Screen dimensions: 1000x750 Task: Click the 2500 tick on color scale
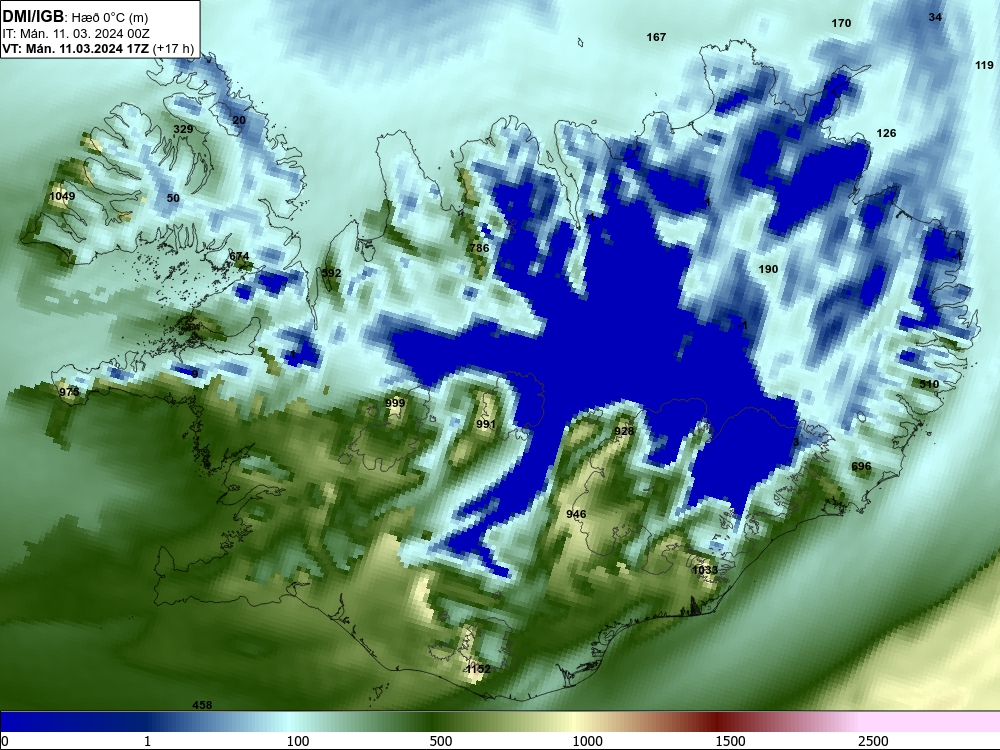[873, 741]
